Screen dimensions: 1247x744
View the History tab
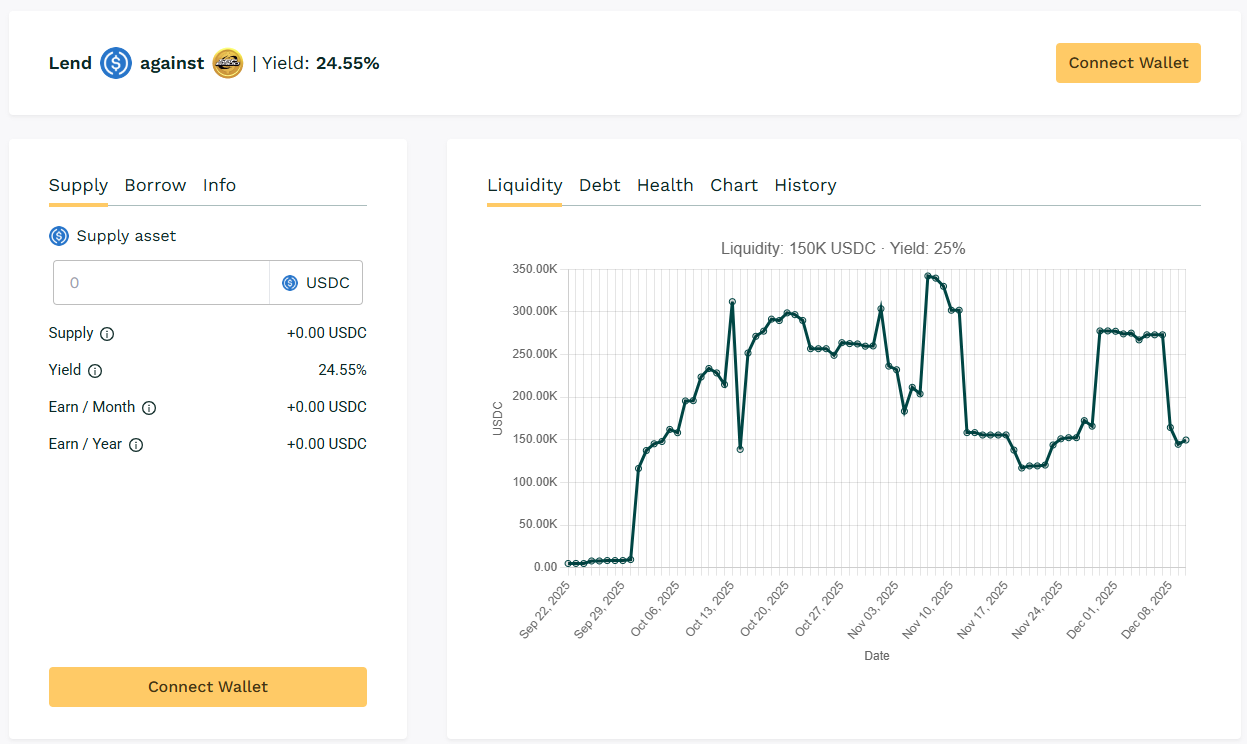805,185
